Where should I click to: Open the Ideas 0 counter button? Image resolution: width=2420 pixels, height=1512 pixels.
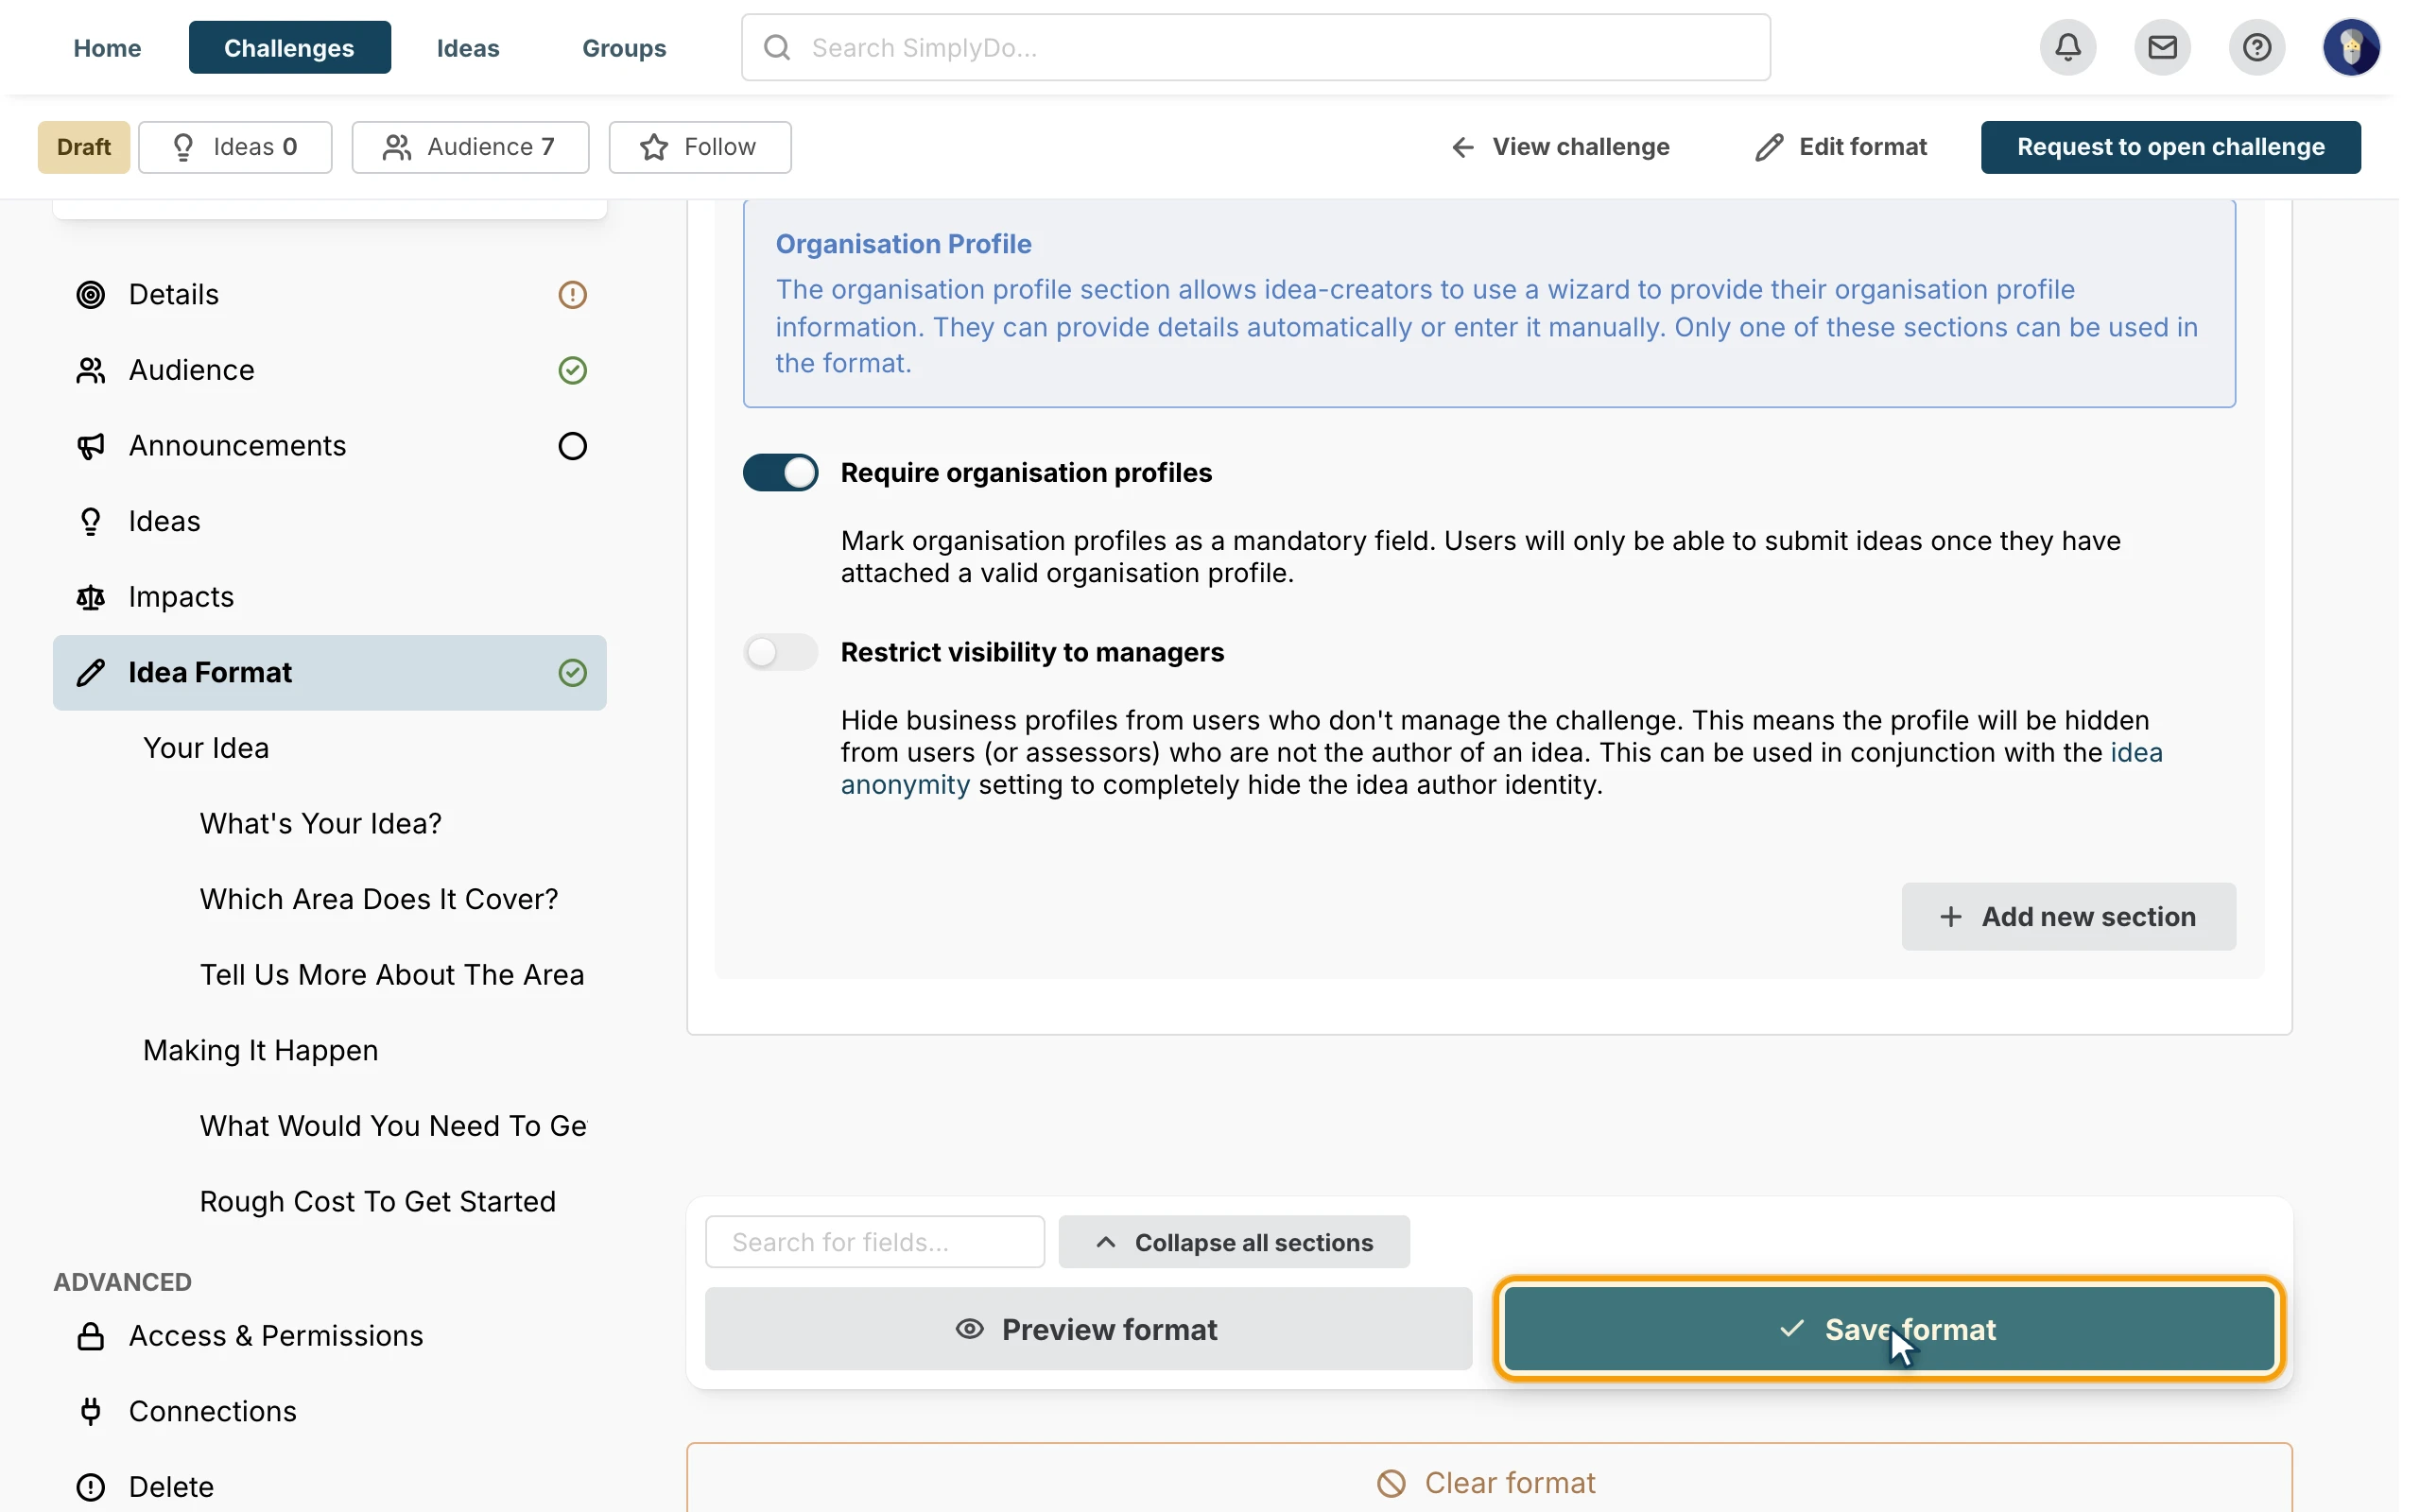(x=235, y=147)
